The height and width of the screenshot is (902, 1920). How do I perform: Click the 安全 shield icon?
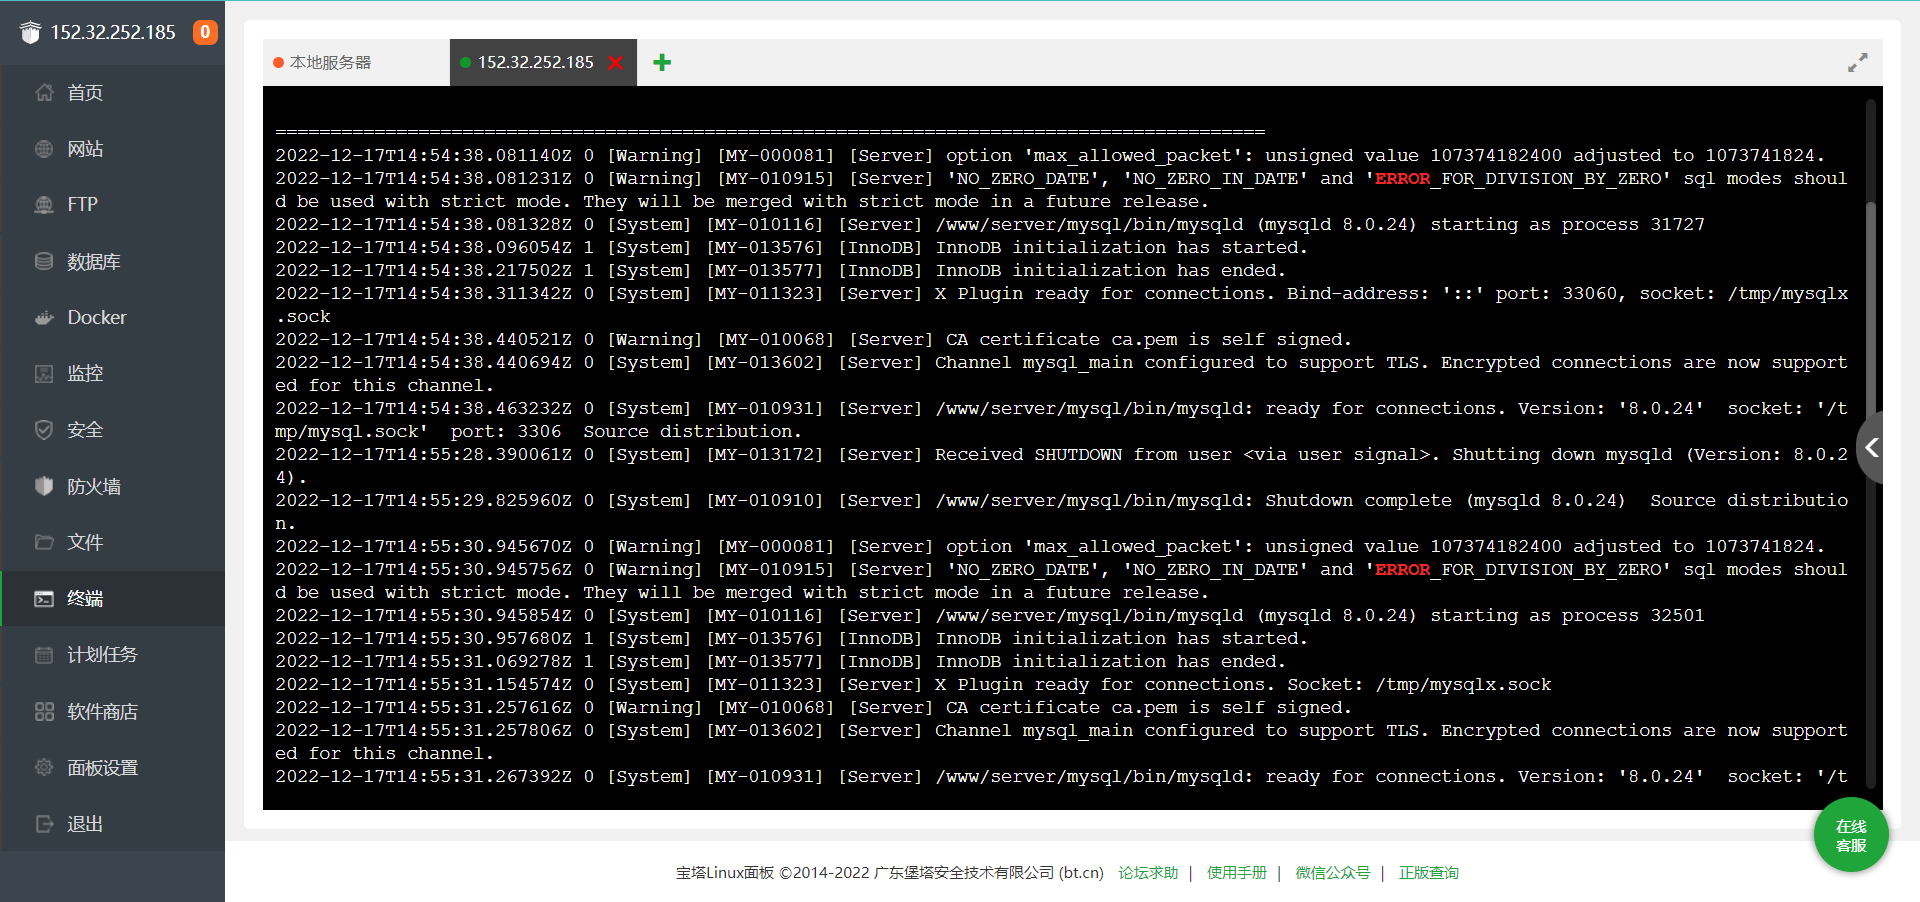coord(44,430)
